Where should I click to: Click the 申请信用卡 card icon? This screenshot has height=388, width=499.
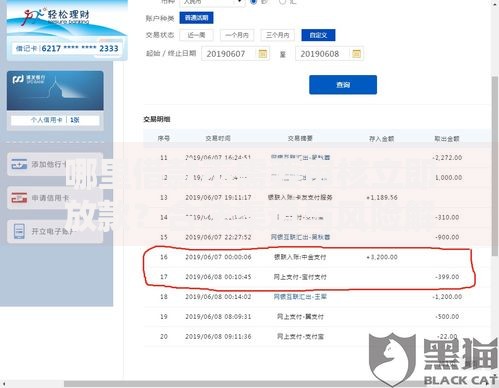point(19,198)
